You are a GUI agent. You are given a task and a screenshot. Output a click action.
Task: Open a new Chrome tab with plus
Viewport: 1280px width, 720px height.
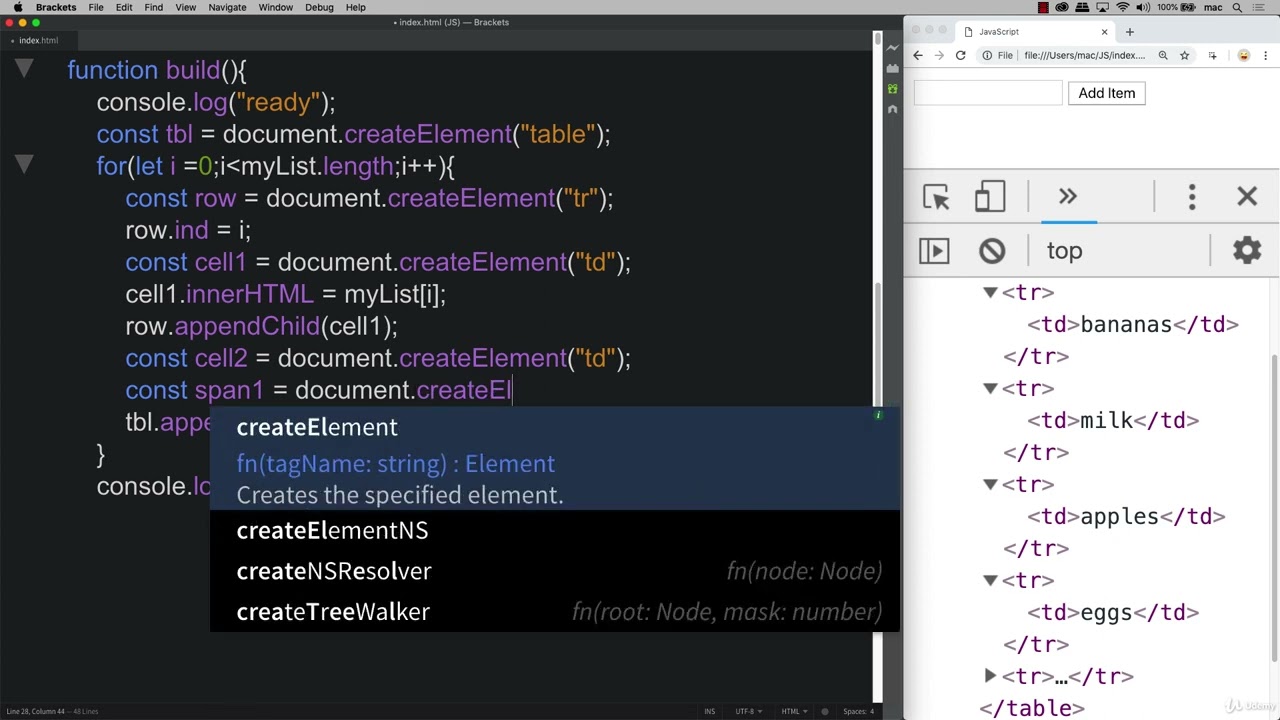click(x=1129, y=32)
